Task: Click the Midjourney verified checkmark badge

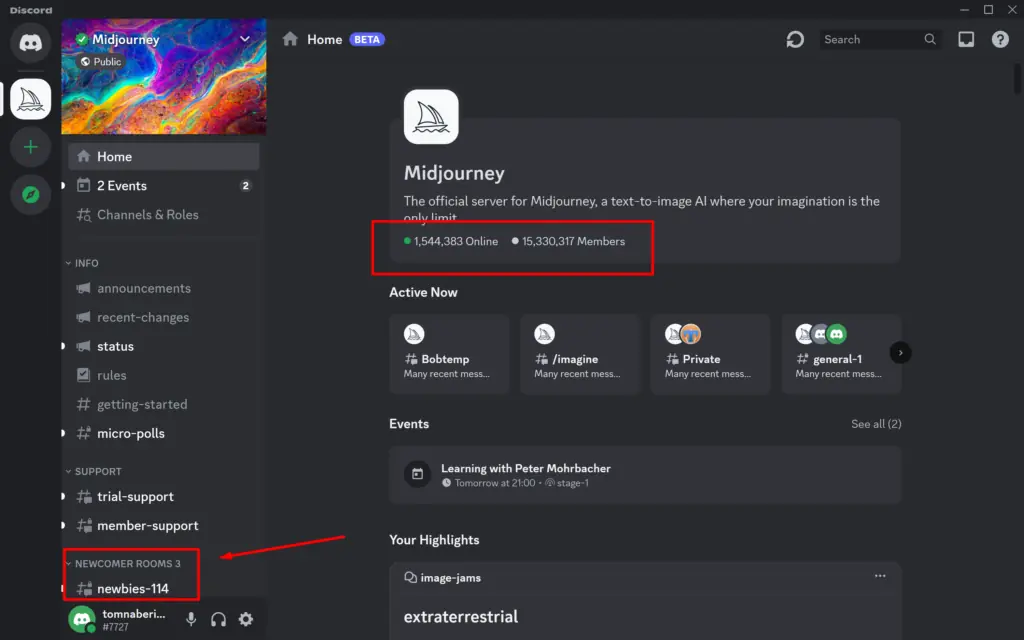Action: [82, 39]
